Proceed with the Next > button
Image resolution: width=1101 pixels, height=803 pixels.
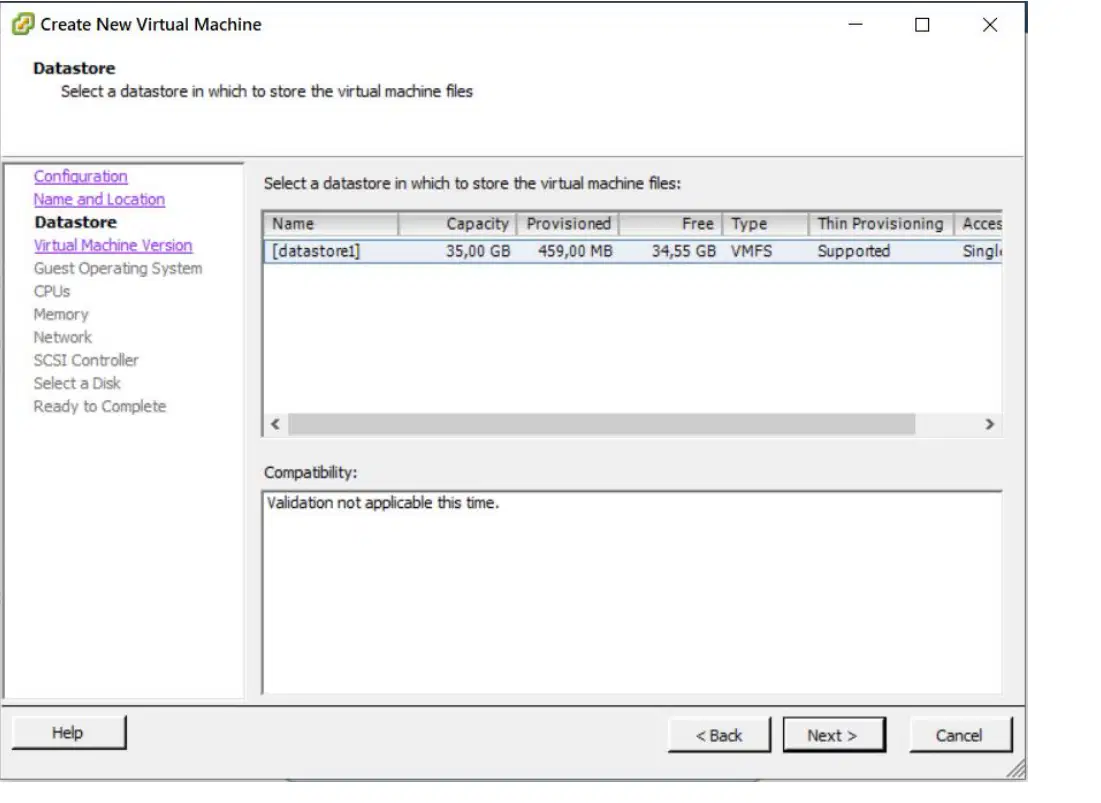[x=833, y=735]
